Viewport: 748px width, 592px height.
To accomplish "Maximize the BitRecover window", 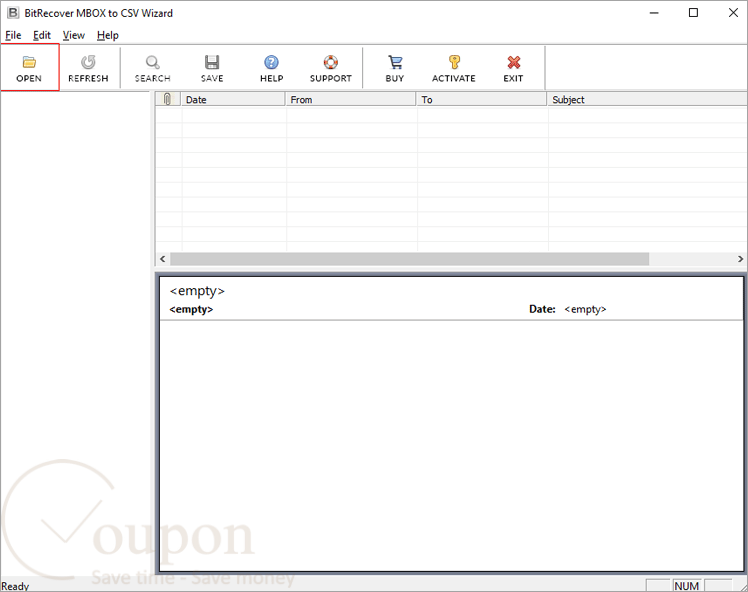I will [x=694, y=13].
